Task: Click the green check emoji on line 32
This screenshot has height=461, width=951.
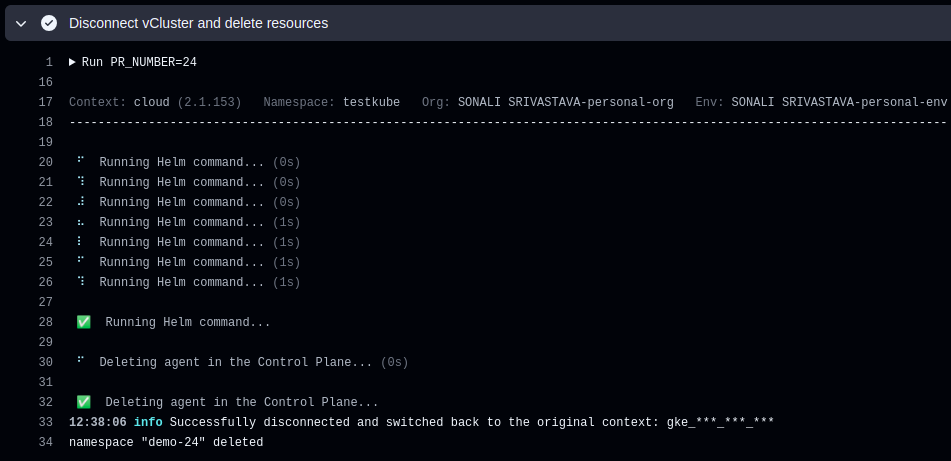Action: click(84, 402)
